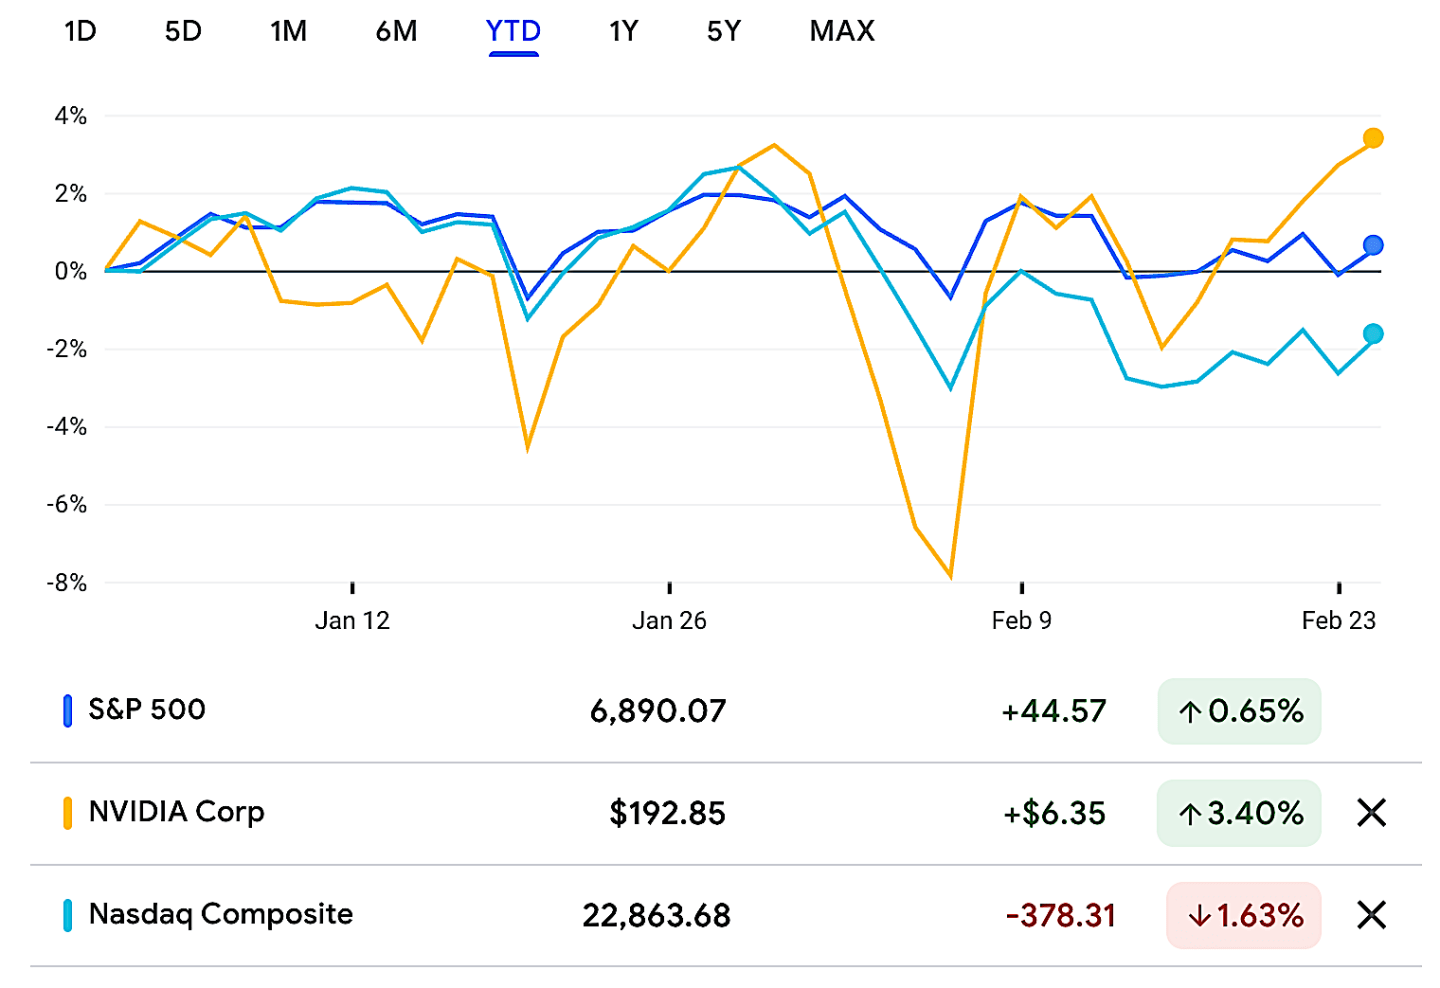Open the S&P 500 index row
This screenshot has height=988, width=1440.
pyautogui.click(x=147, y=710)
